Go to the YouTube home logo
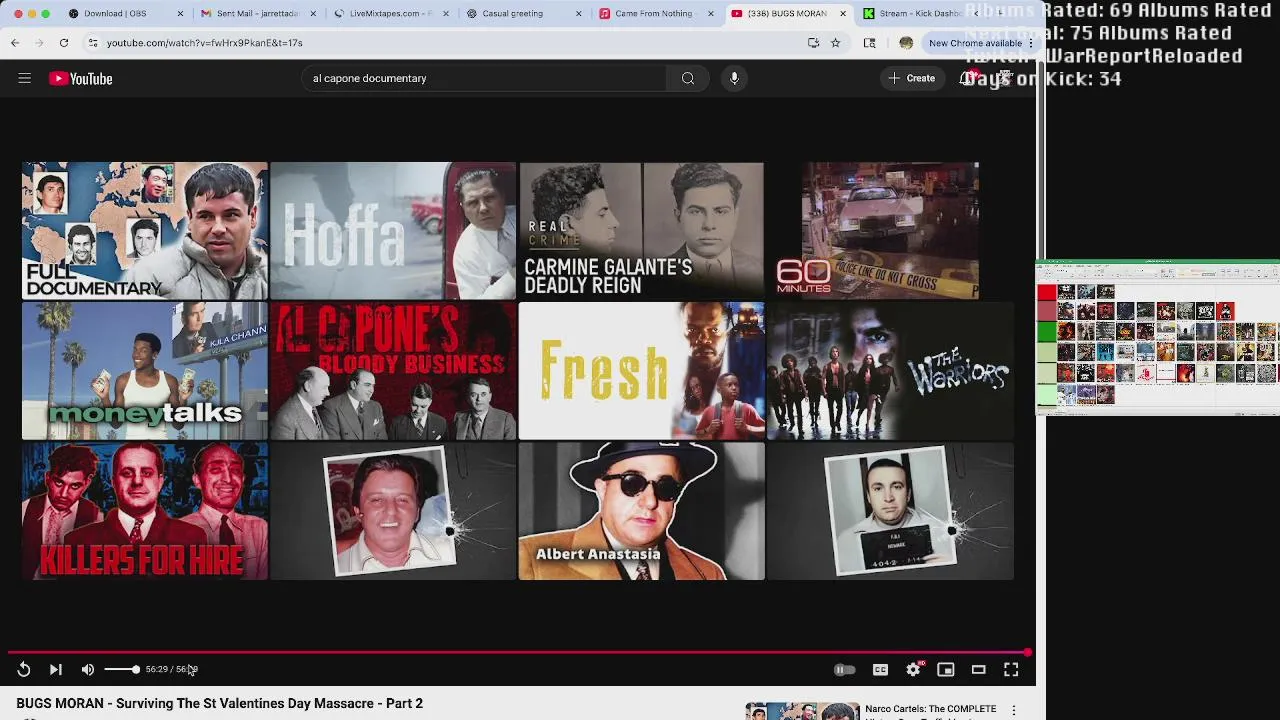The width and height of the screenshot is (1280, 720). pyautogui.click(x=81, y=78)
